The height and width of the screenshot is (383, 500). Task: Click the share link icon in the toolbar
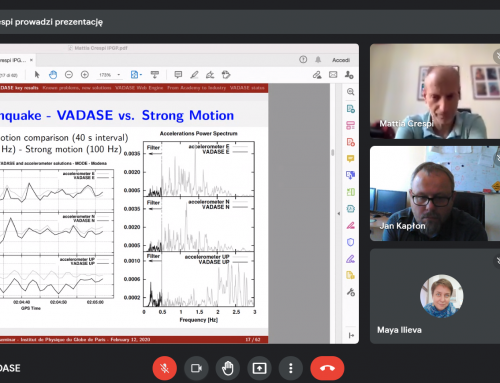tap(317, 75)
